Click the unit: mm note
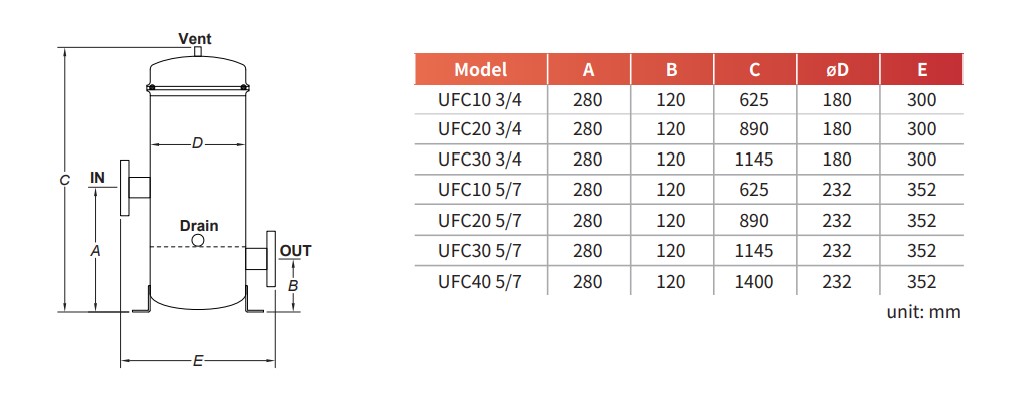The height and width of the screenshot is (397, 1023). (x=923, y=312)
